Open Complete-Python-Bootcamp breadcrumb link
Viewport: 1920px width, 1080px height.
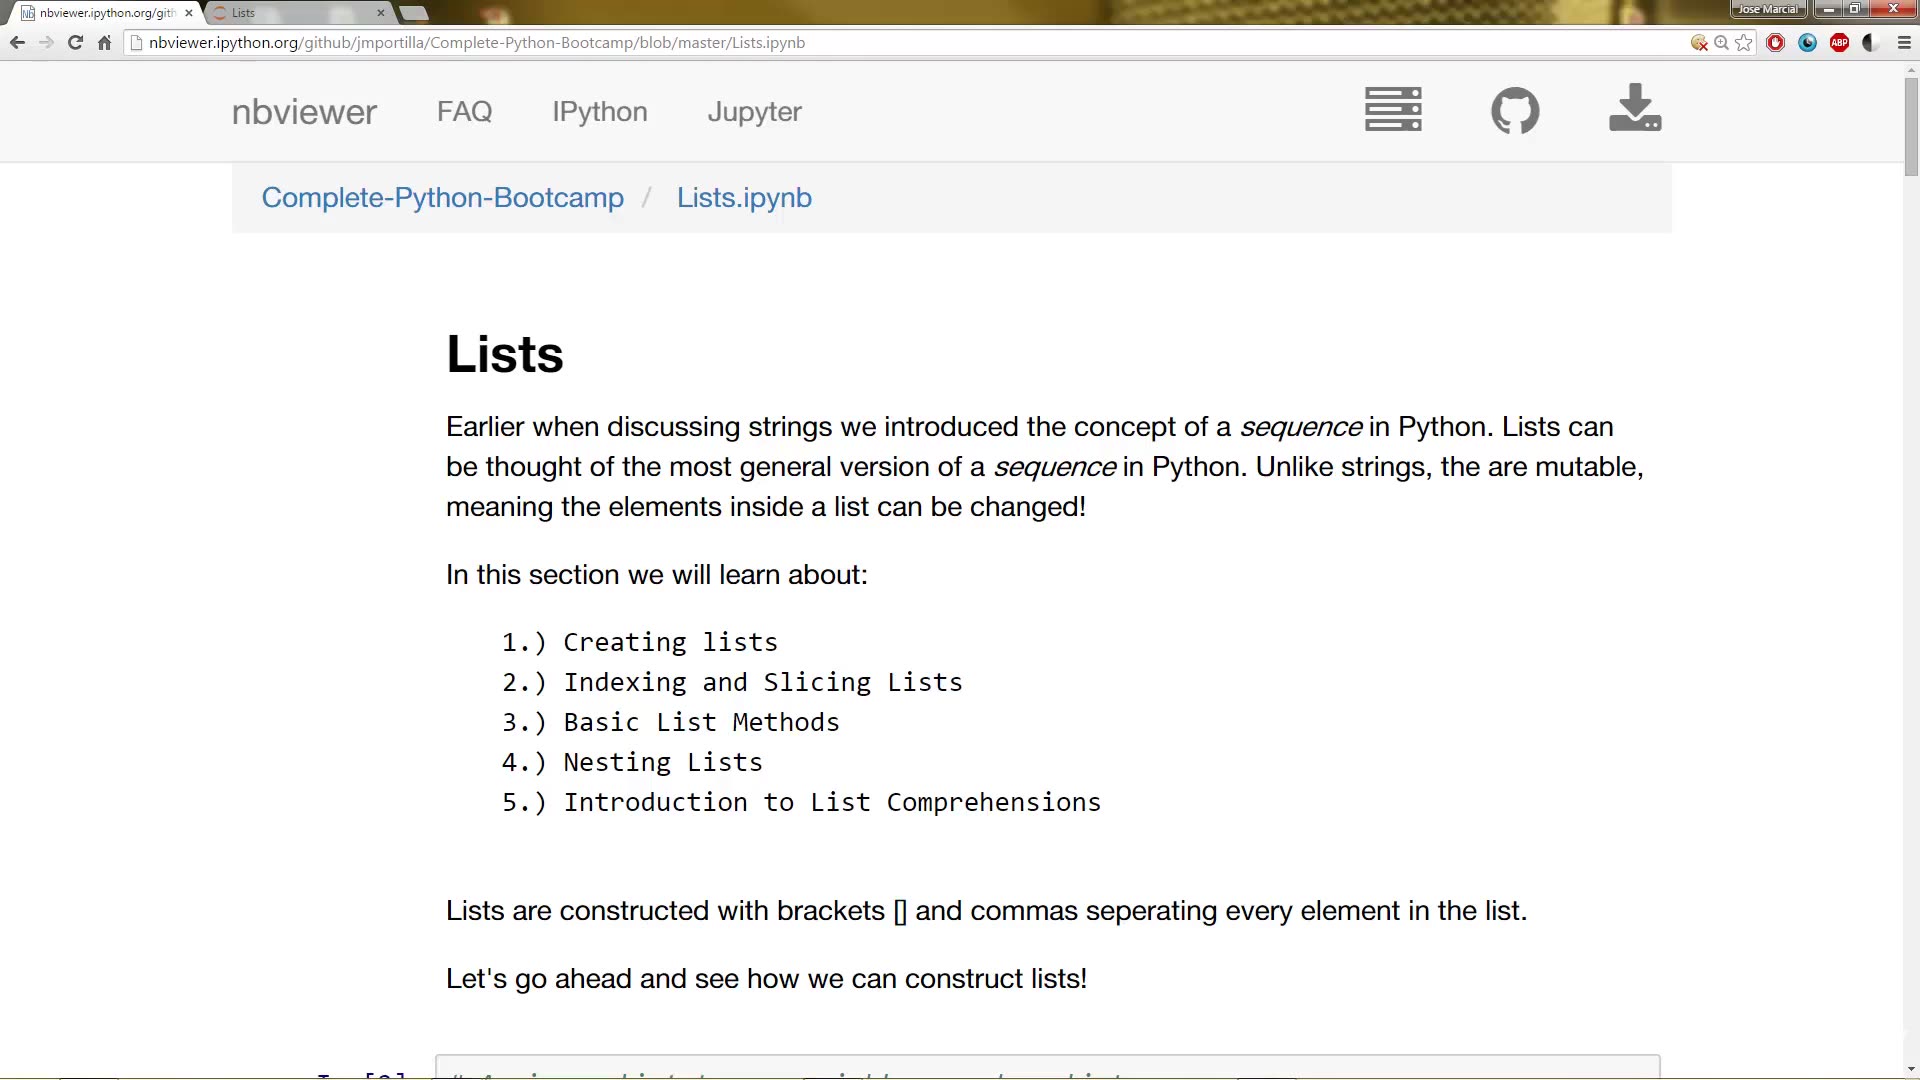(x=443, y=198)
